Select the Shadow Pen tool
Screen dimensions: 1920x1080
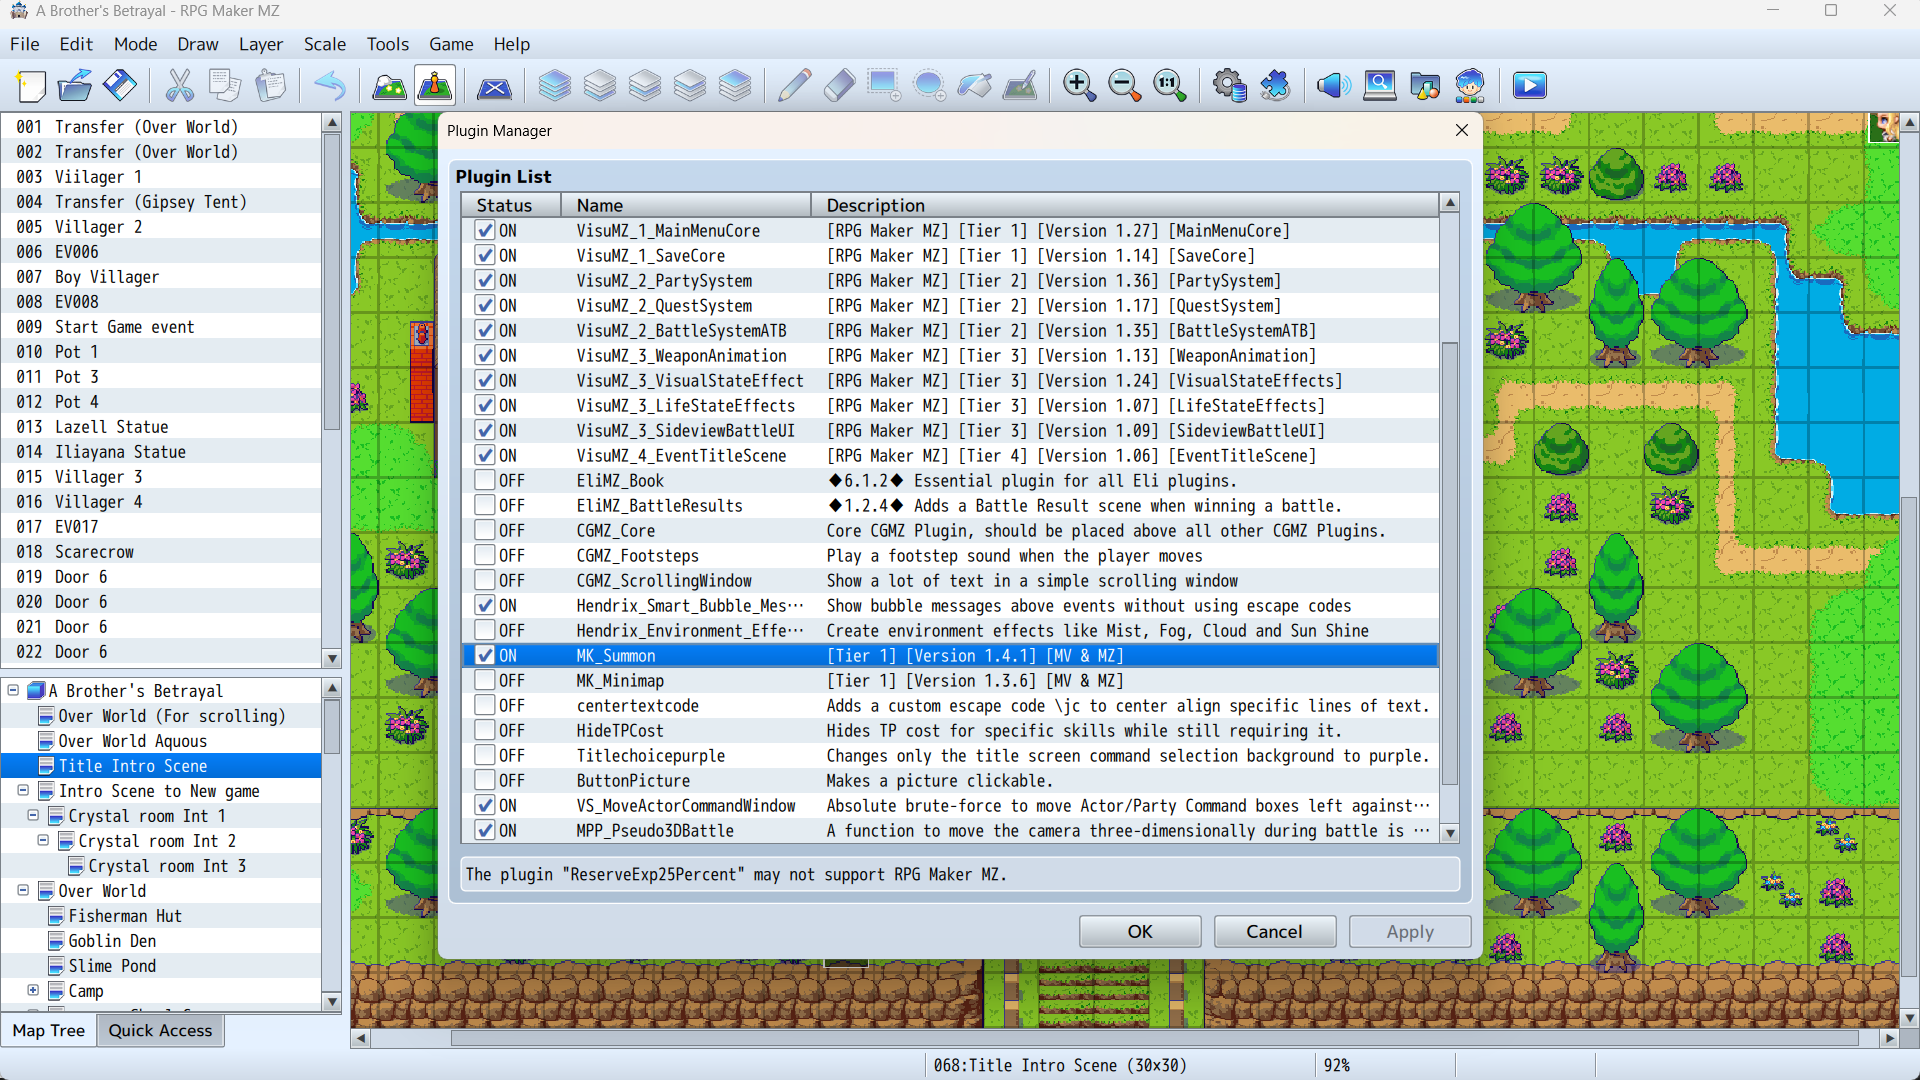click(x=1019, y=86)
